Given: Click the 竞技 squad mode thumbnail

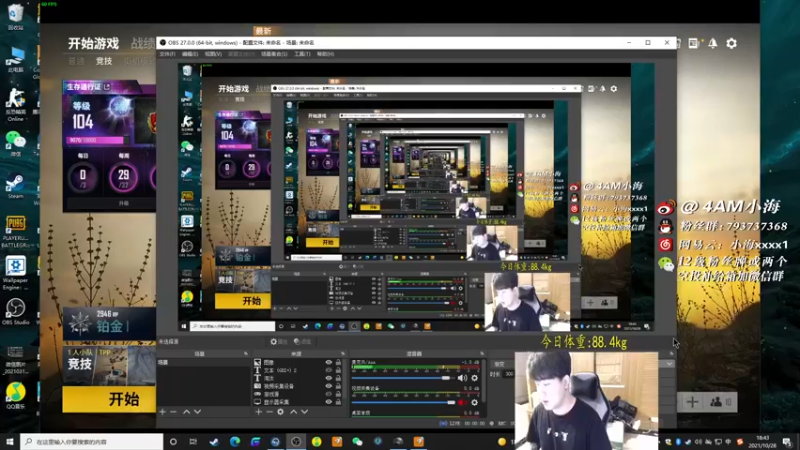Looking at the screenshot, I should pyautogui.click(x=109, y=365).
